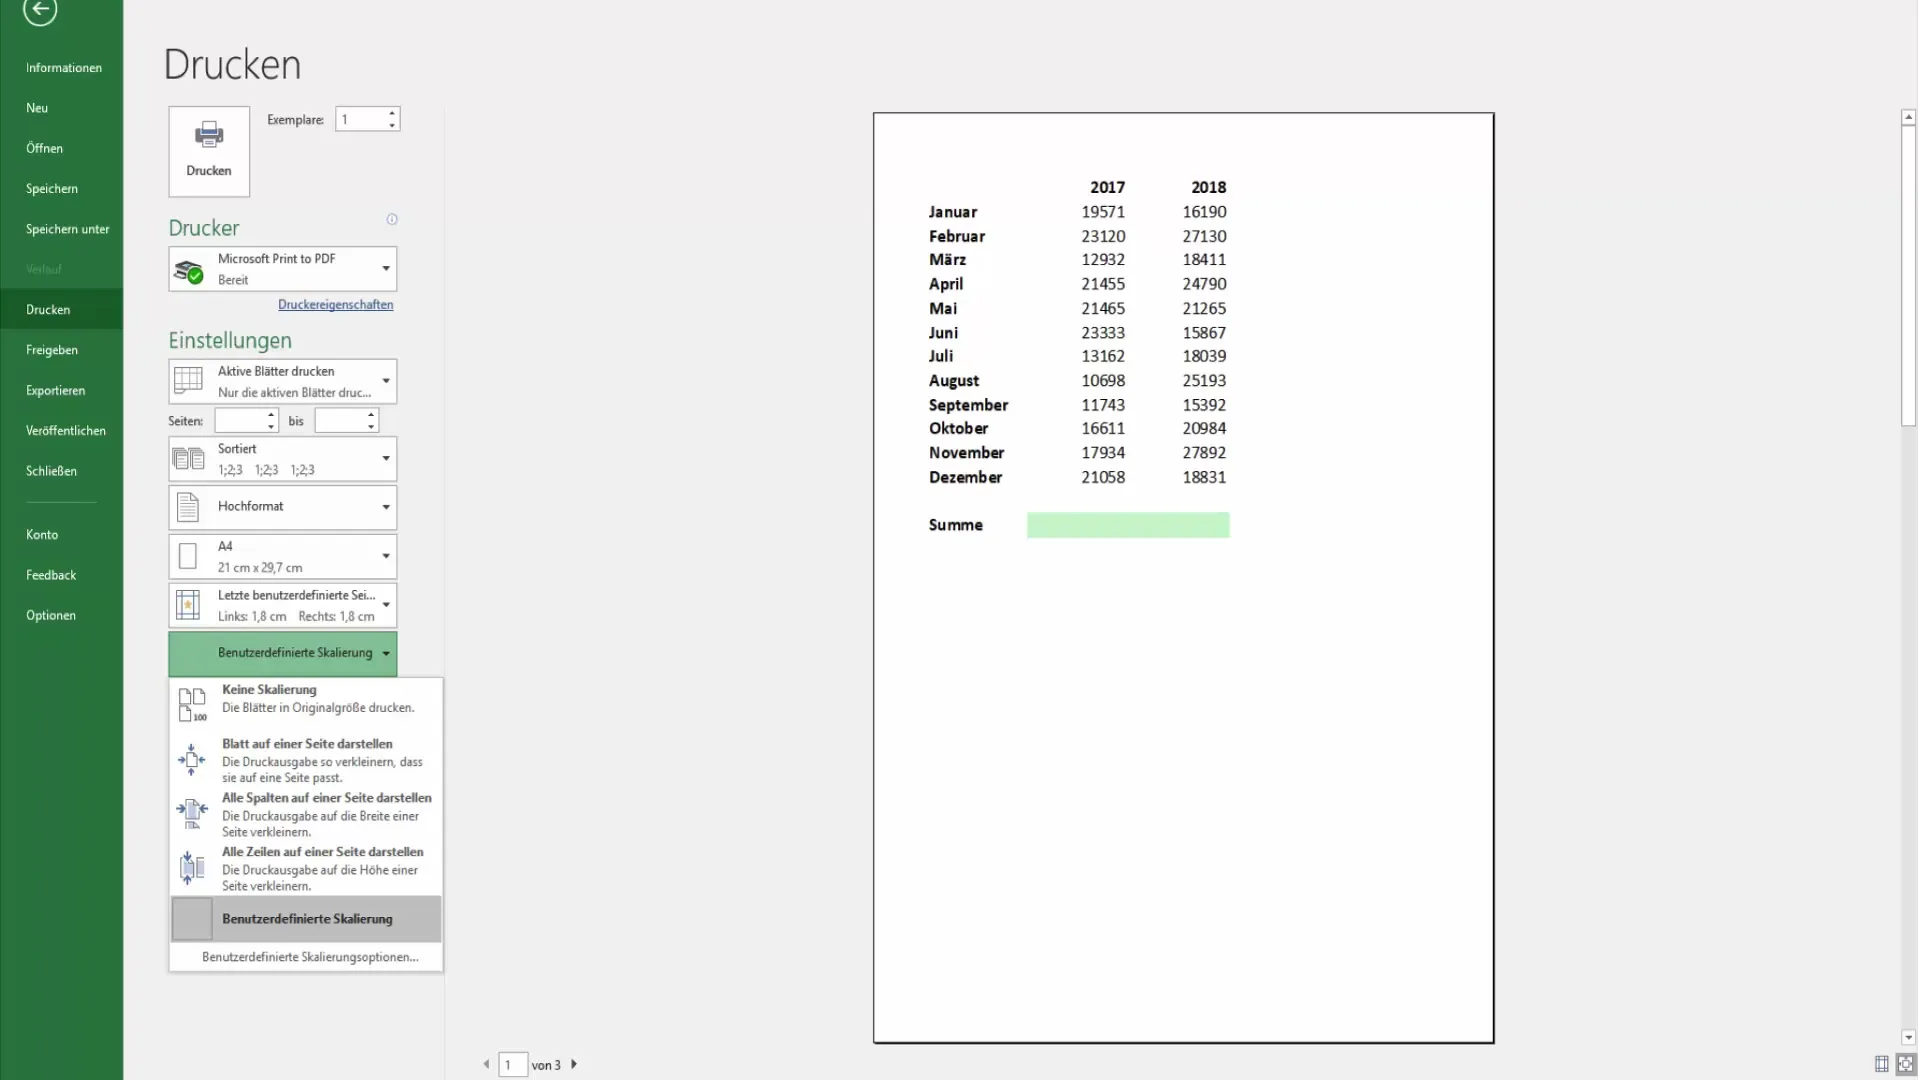Collapse the Benutzerdefinierte Skalierung dropdown
Image resolution: width=1918 pixels, height=1080 pixels.
pyautogui.click(x=283, y=653)
